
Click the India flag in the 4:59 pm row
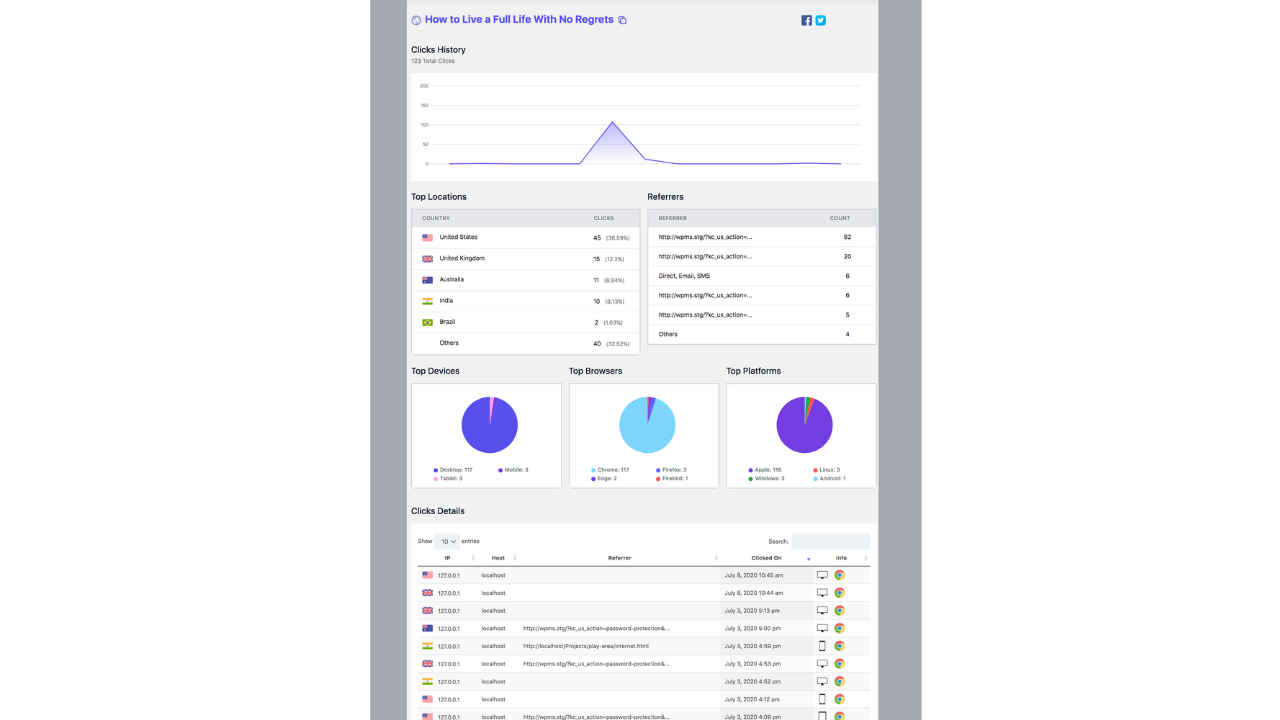(x=427, y=646)
